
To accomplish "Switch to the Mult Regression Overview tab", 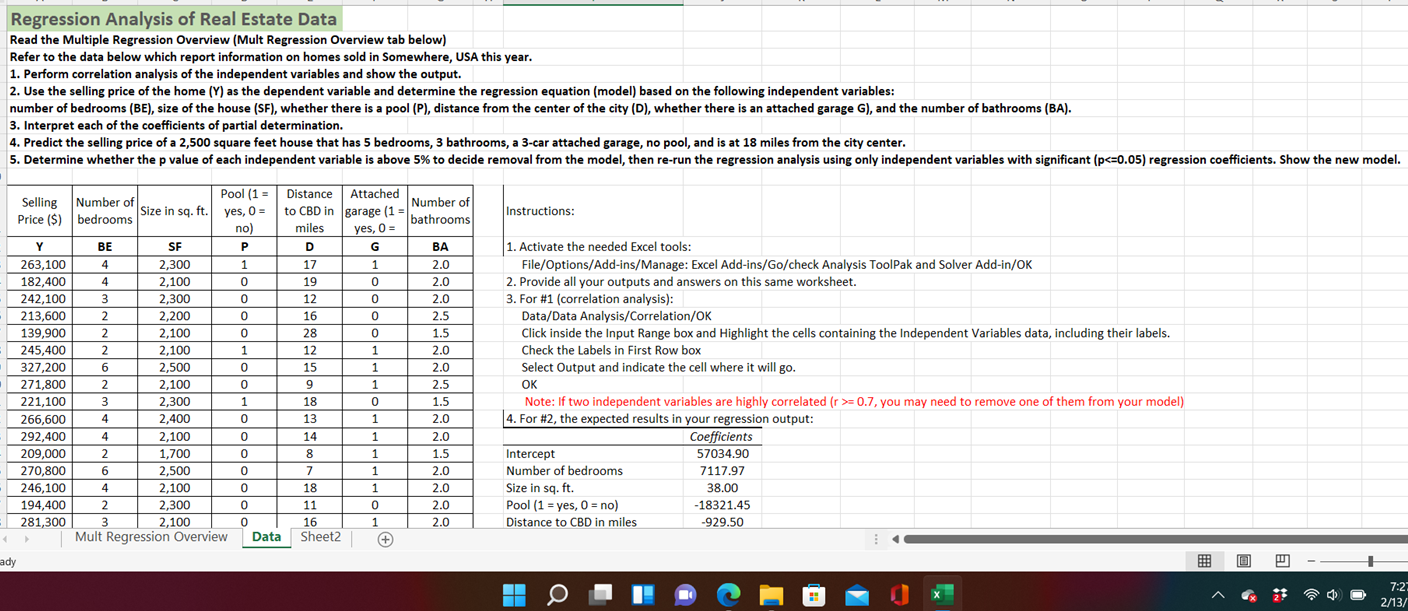I will [x=150, y=537].
